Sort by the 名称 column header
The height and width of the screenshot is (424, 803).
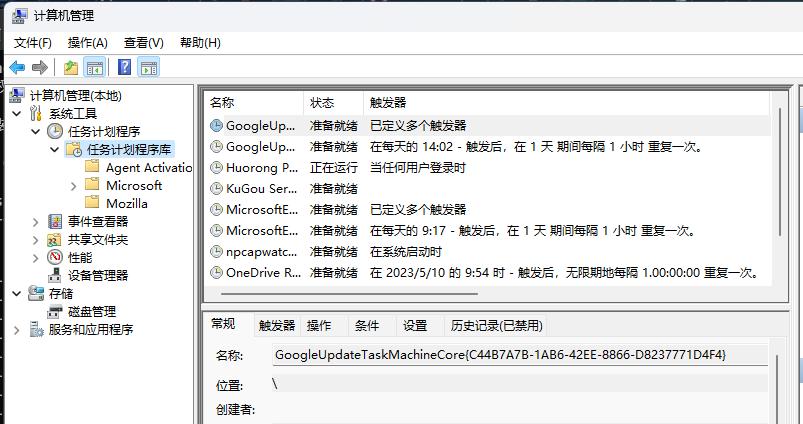click(253, 102)
